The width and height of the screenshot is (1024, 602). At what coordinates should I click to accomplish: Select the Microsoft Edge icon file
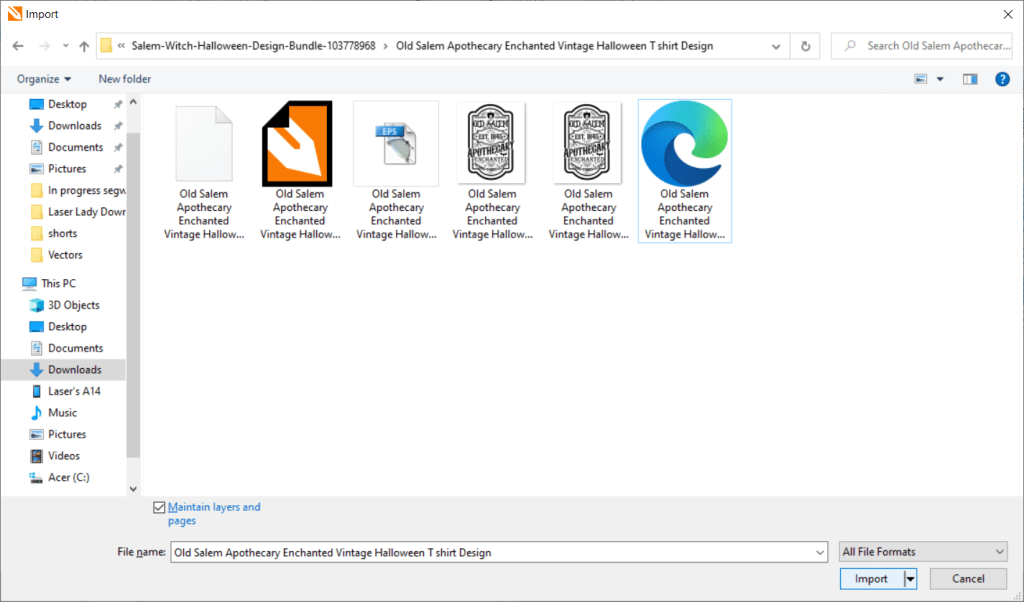pyautogui.click(x=684, y=144)
